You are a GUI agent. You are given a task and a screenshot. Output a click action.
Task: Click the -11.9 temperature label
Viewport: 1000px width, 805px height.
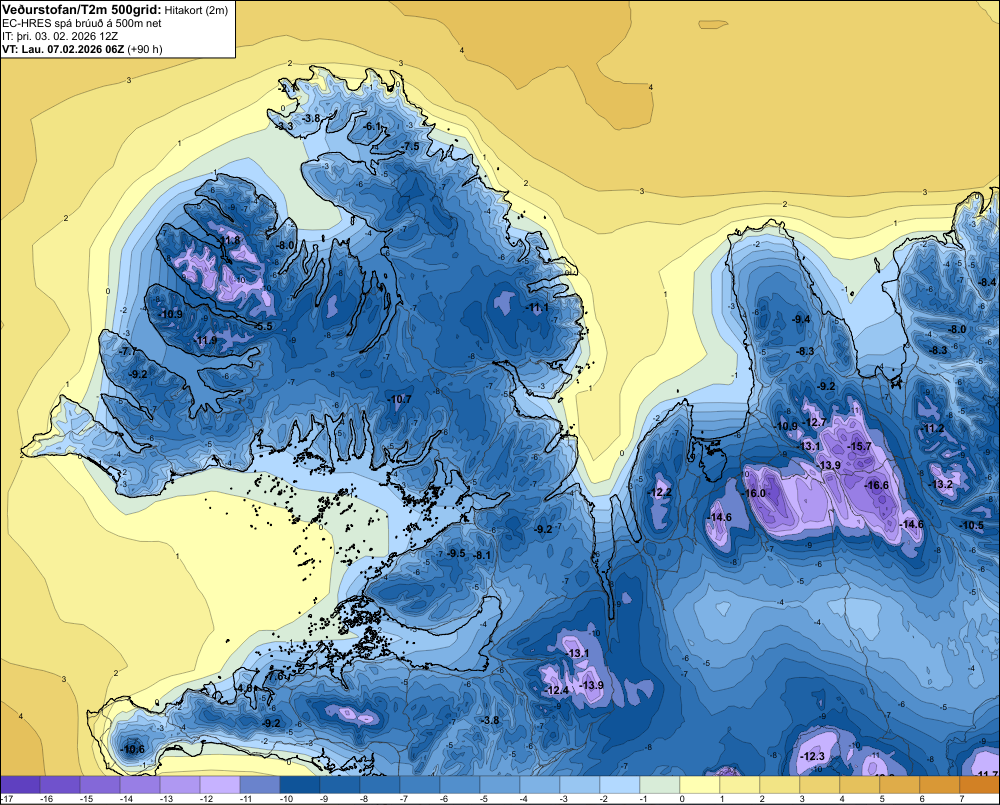(x=205, y=341)
